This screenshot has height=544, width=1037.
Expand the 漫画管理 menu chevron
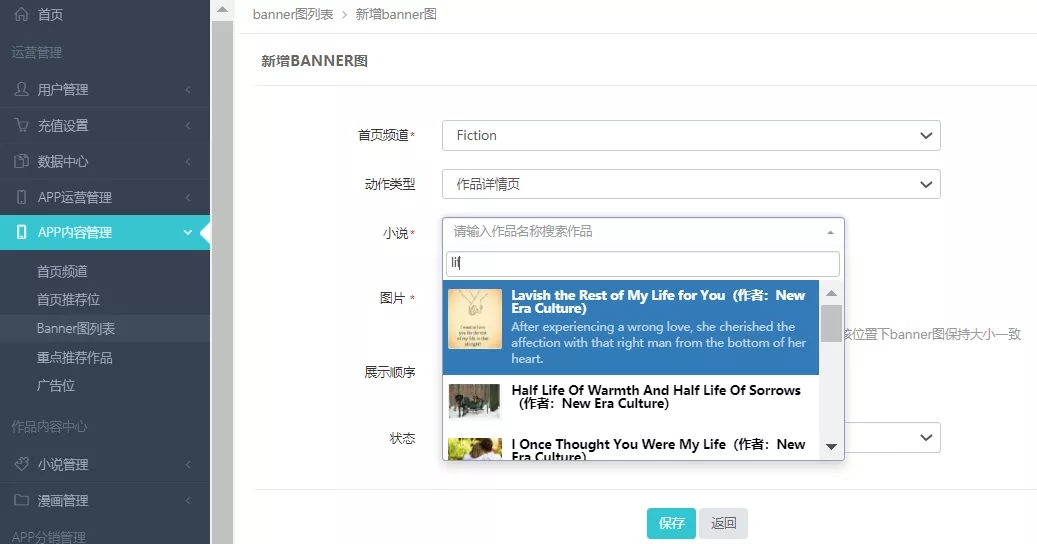188,500
